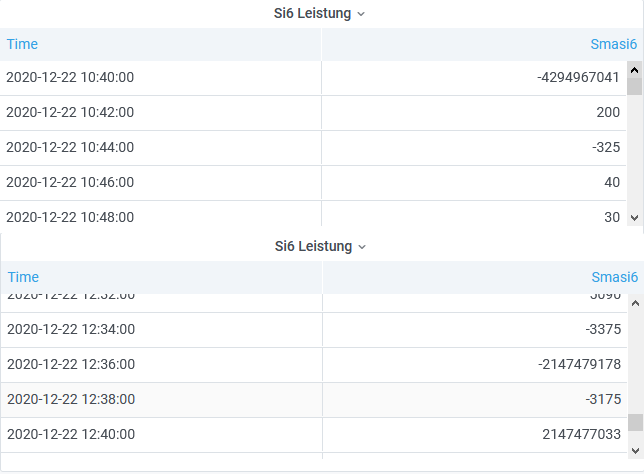This screenshot has height=474, width=644.
Task: Click the cell showing -3375
Action: click(601, 330)
